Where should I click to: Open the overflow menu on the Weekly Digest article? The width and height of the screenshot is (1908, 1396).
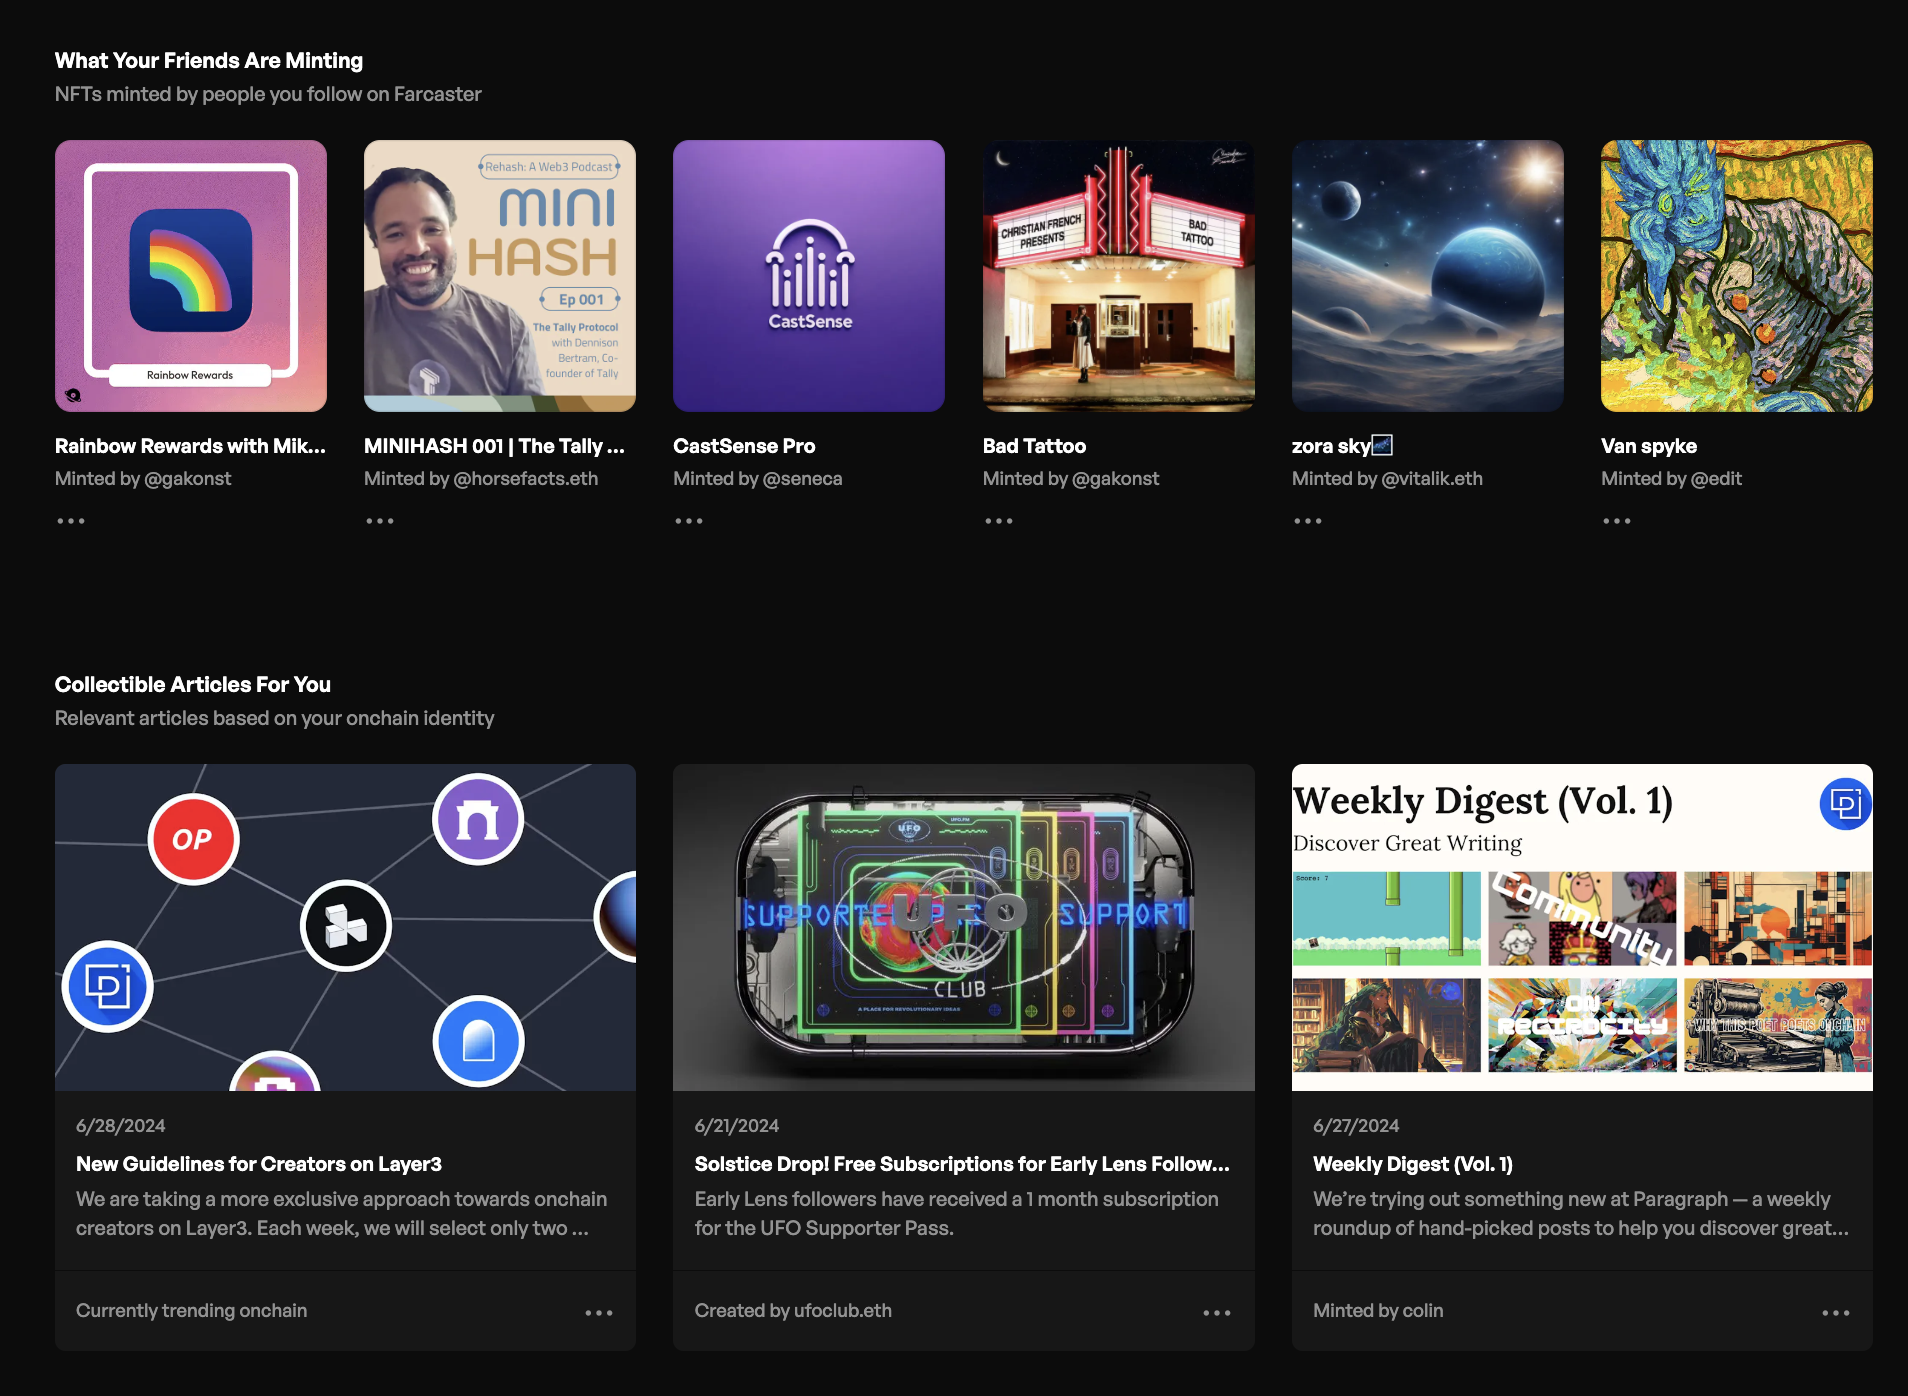1836,1311
